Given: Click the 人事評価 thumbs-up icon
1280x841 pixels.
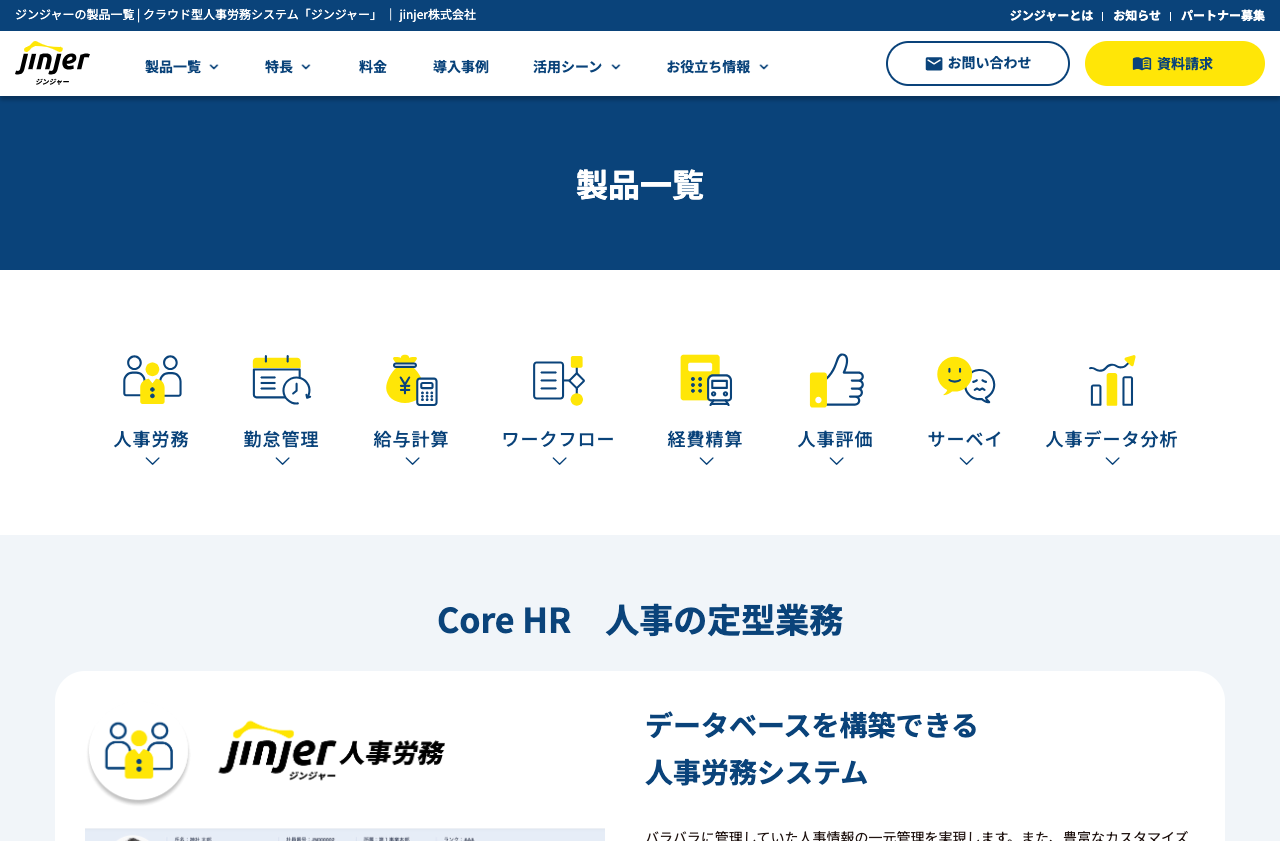Looking at the screenshot, I should 835,378.
